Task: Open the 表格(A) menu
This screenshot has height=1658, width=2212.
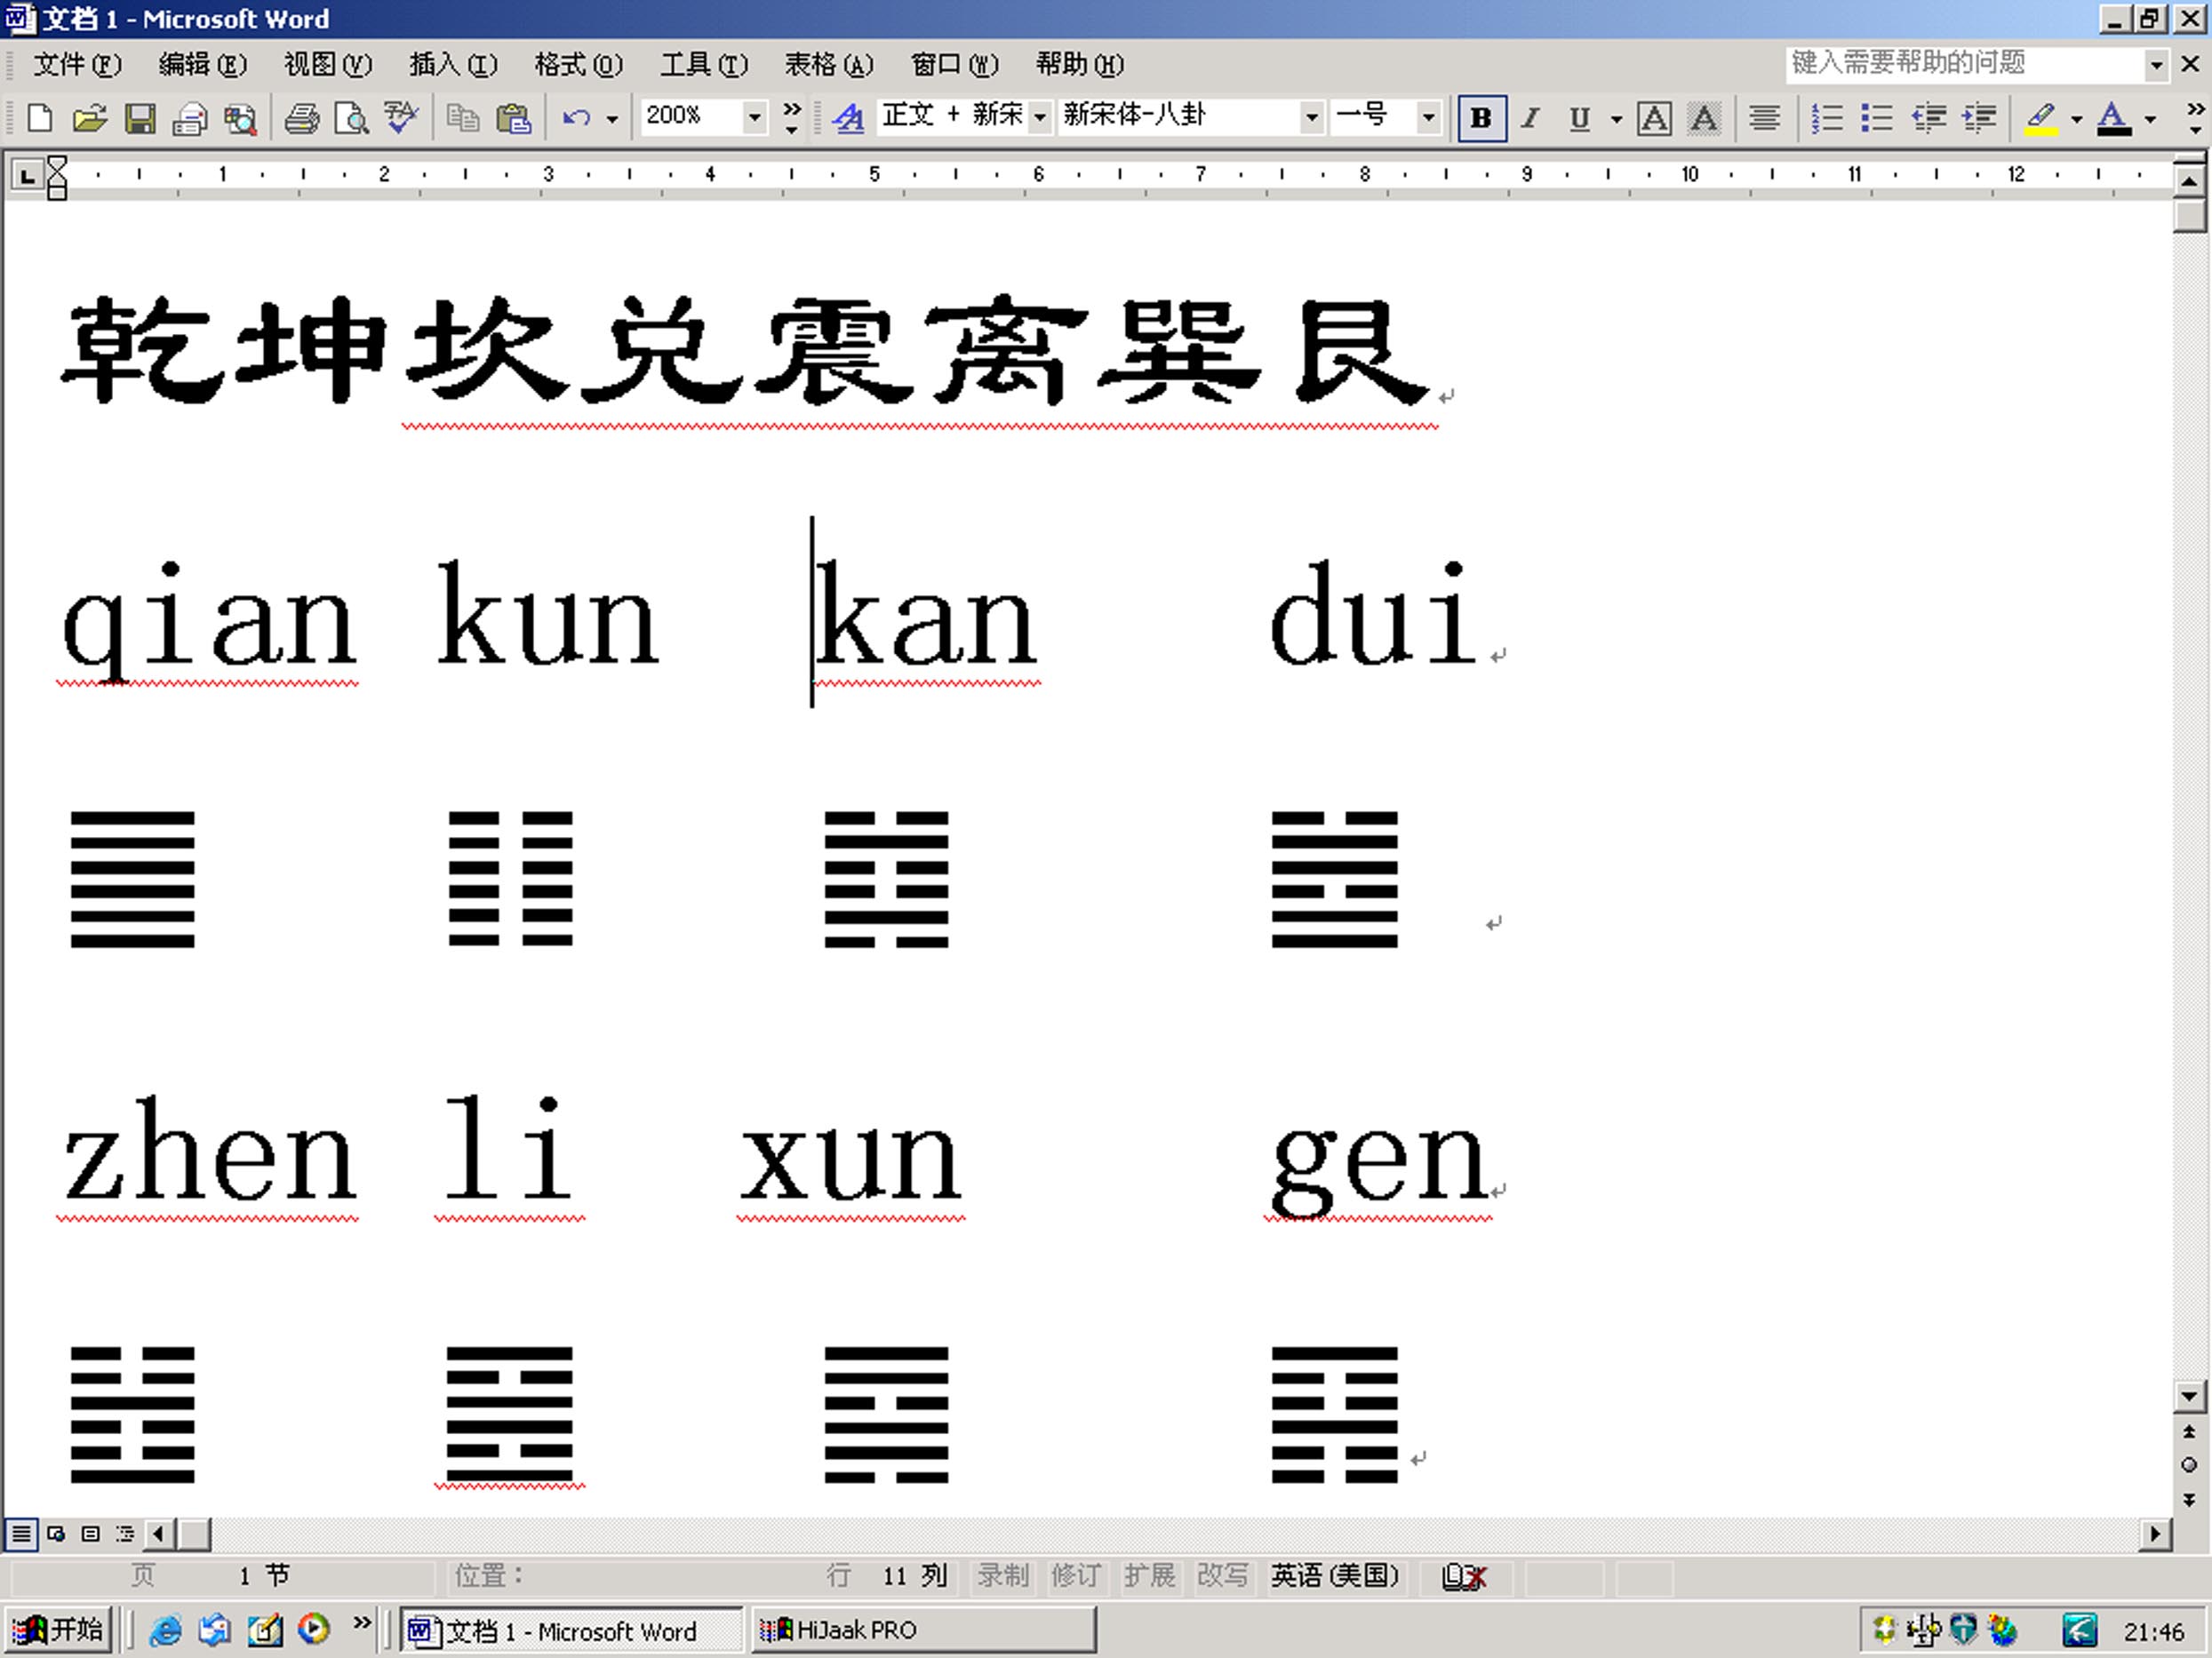Action: point(829,65)
